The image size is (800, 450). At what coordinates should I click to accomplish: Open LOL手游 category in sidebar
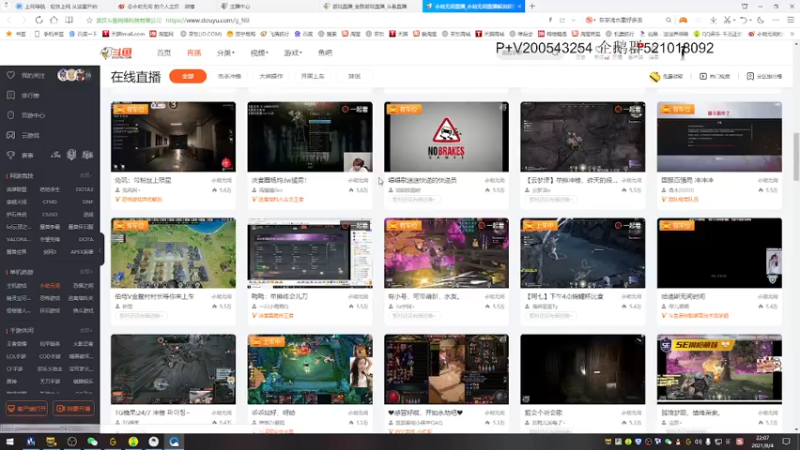[x=16, y=356]
